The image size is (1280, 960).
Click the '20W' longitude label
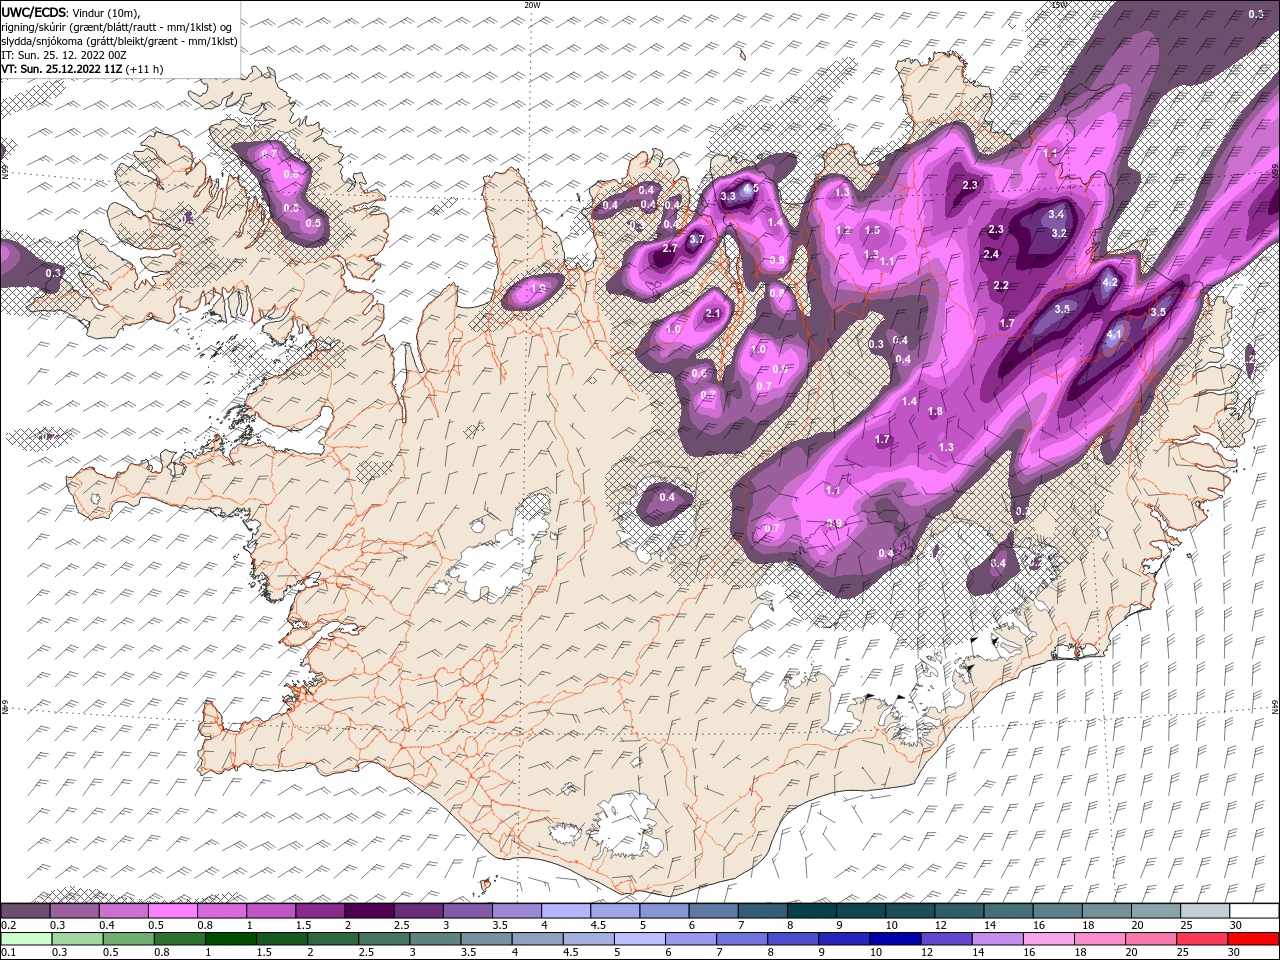(x=531, y=5)
